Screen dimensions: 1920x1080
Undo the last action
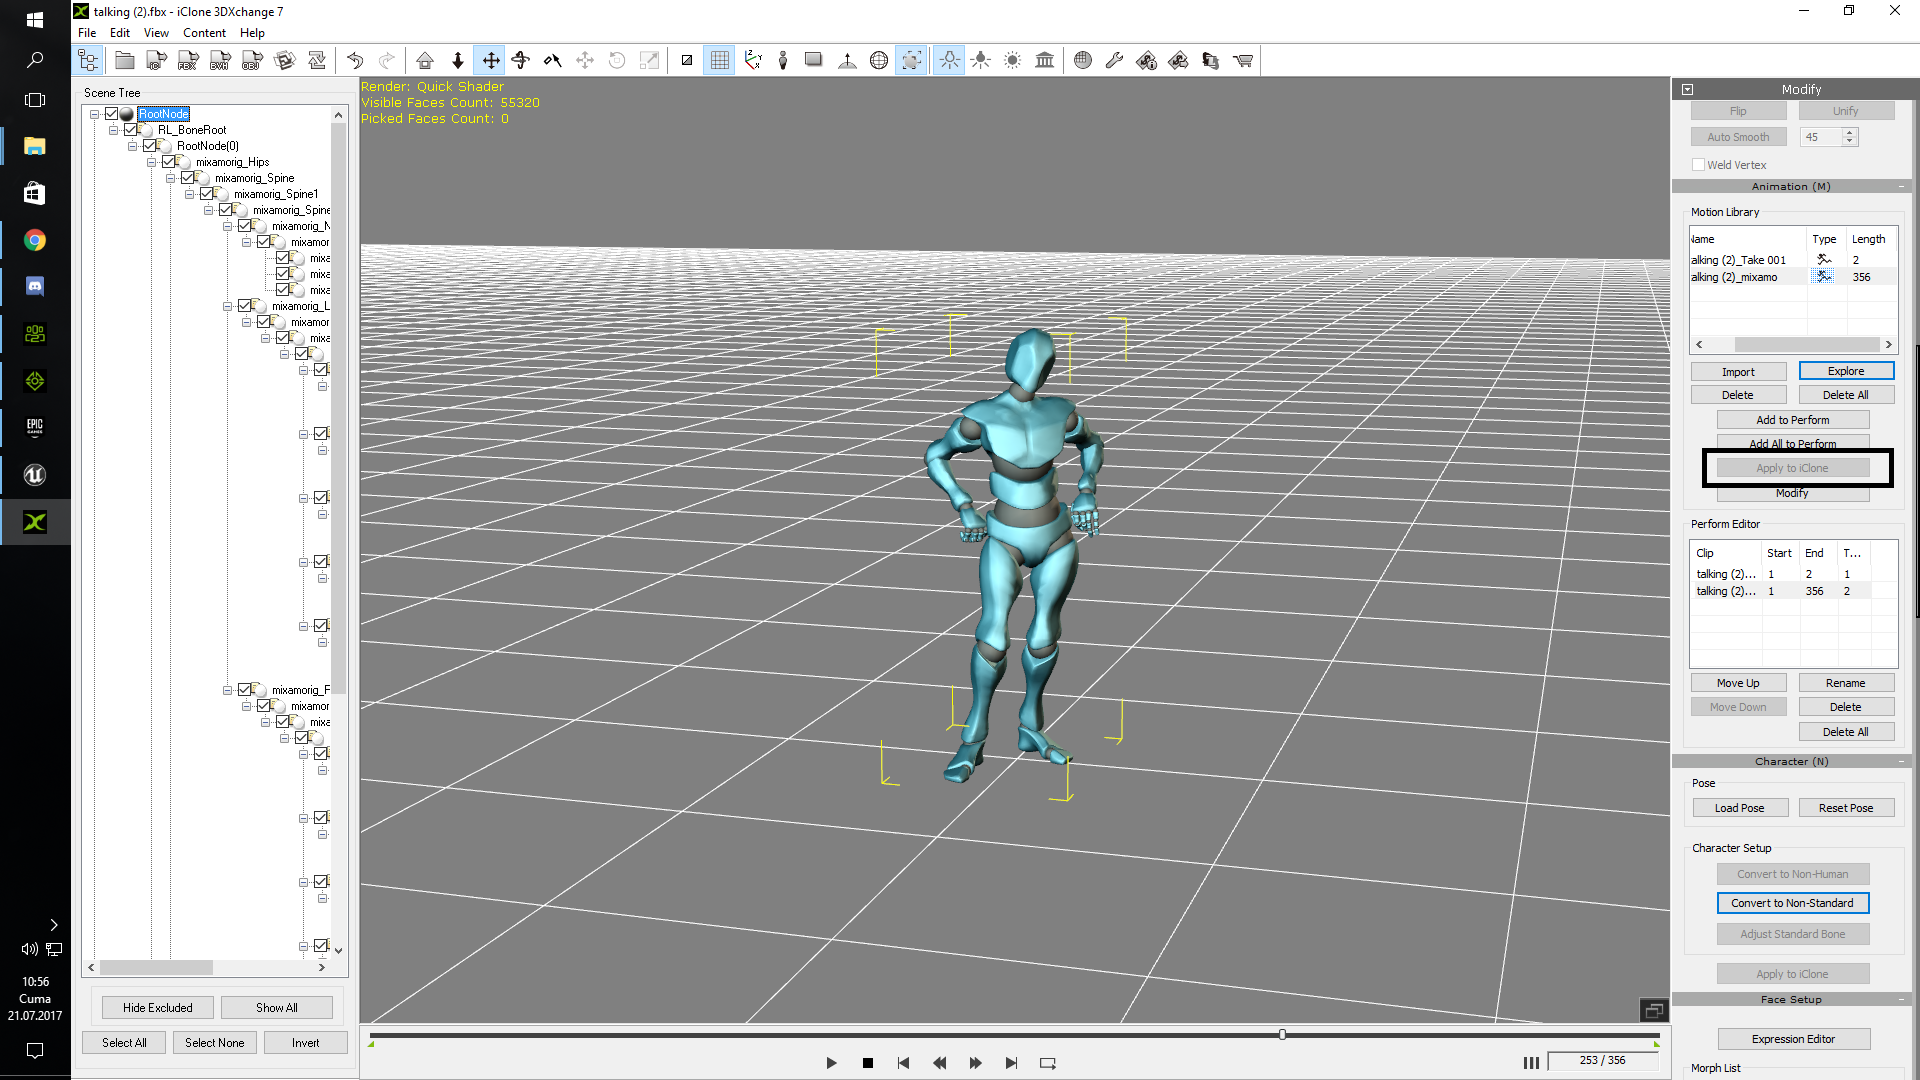(x=355, y=61)
